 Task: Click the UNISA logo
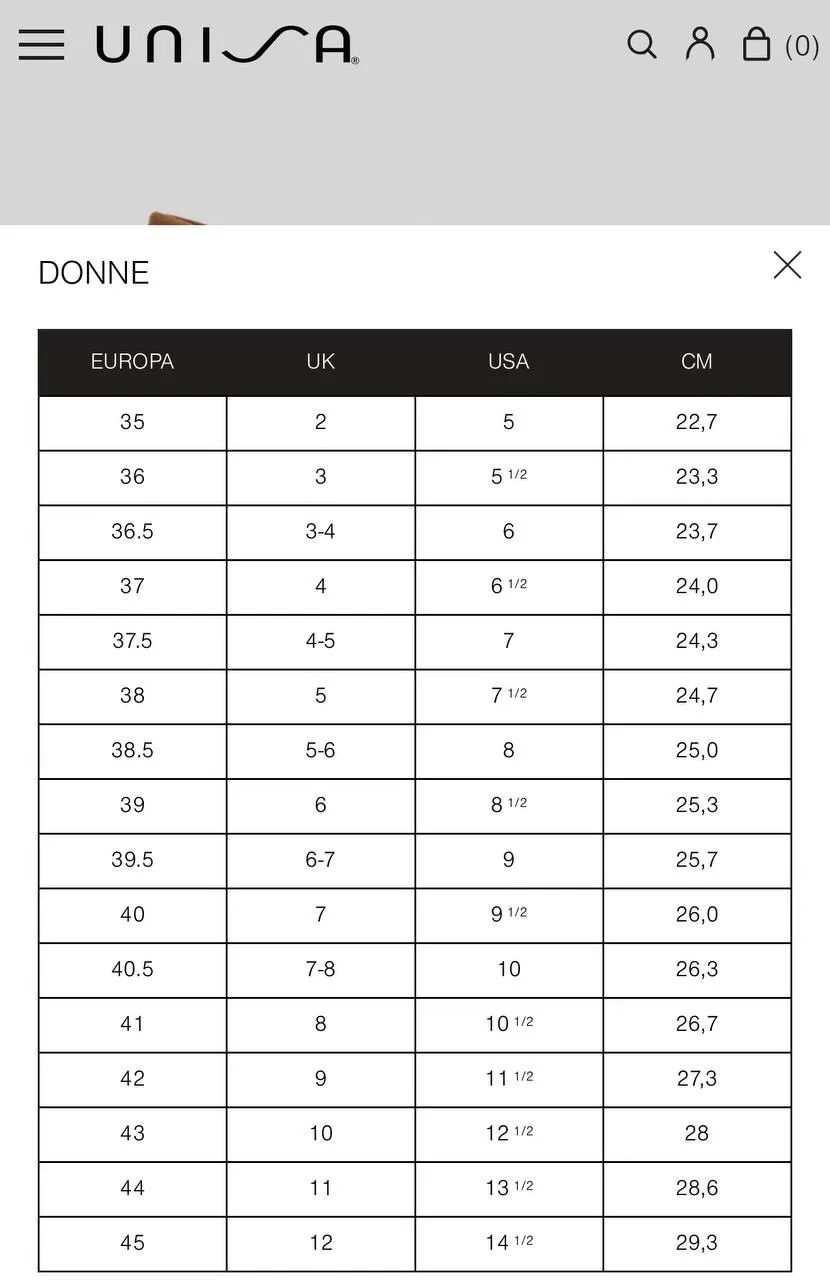228,45
